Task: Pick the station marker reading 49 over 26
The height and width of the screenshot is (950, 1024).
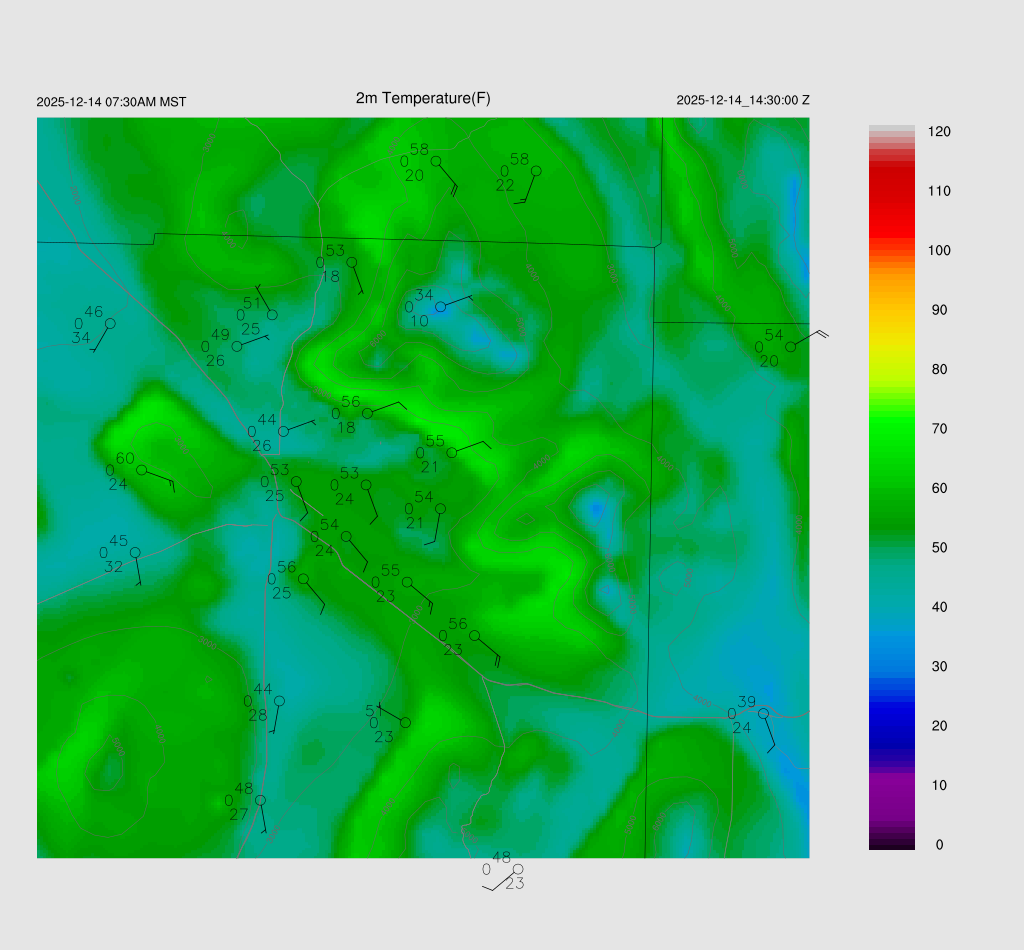Action: pyautogui.click(x=237, y=346)
